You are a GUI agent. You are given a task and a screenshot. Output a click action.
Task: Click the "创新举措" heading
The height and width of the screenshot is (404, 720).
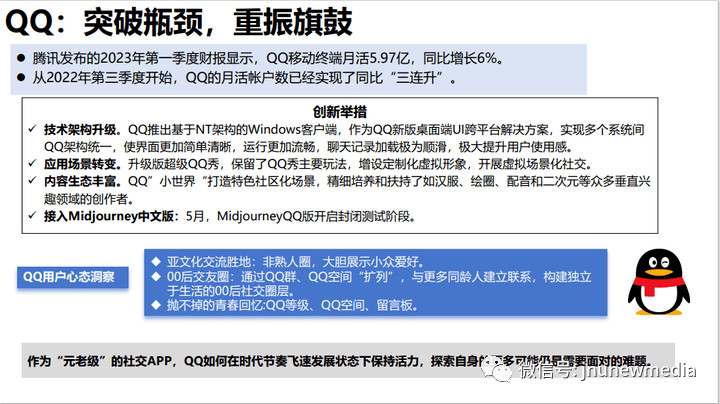click(340, 112)
